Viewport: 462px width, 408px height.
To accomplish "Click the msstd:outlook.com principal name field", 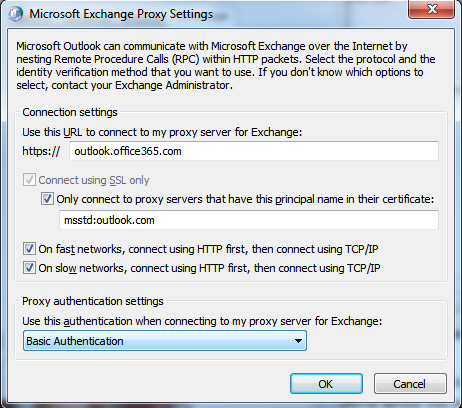I will click(249, 220).
